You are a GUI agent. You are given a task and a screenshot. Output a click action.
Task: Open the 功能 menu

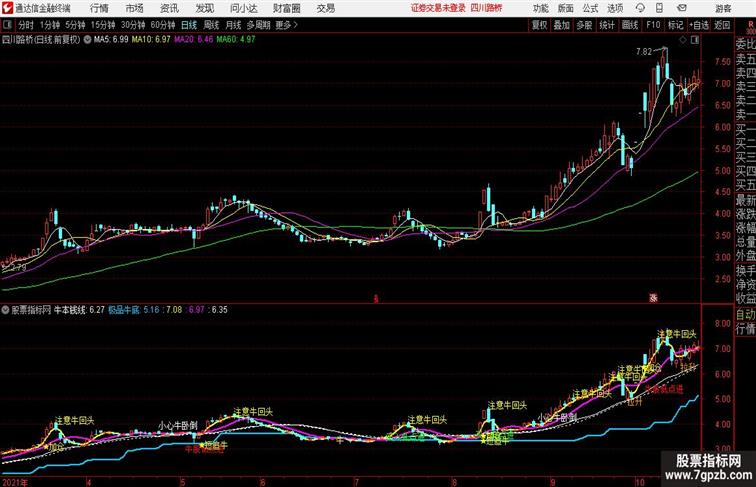click(540, 8)
